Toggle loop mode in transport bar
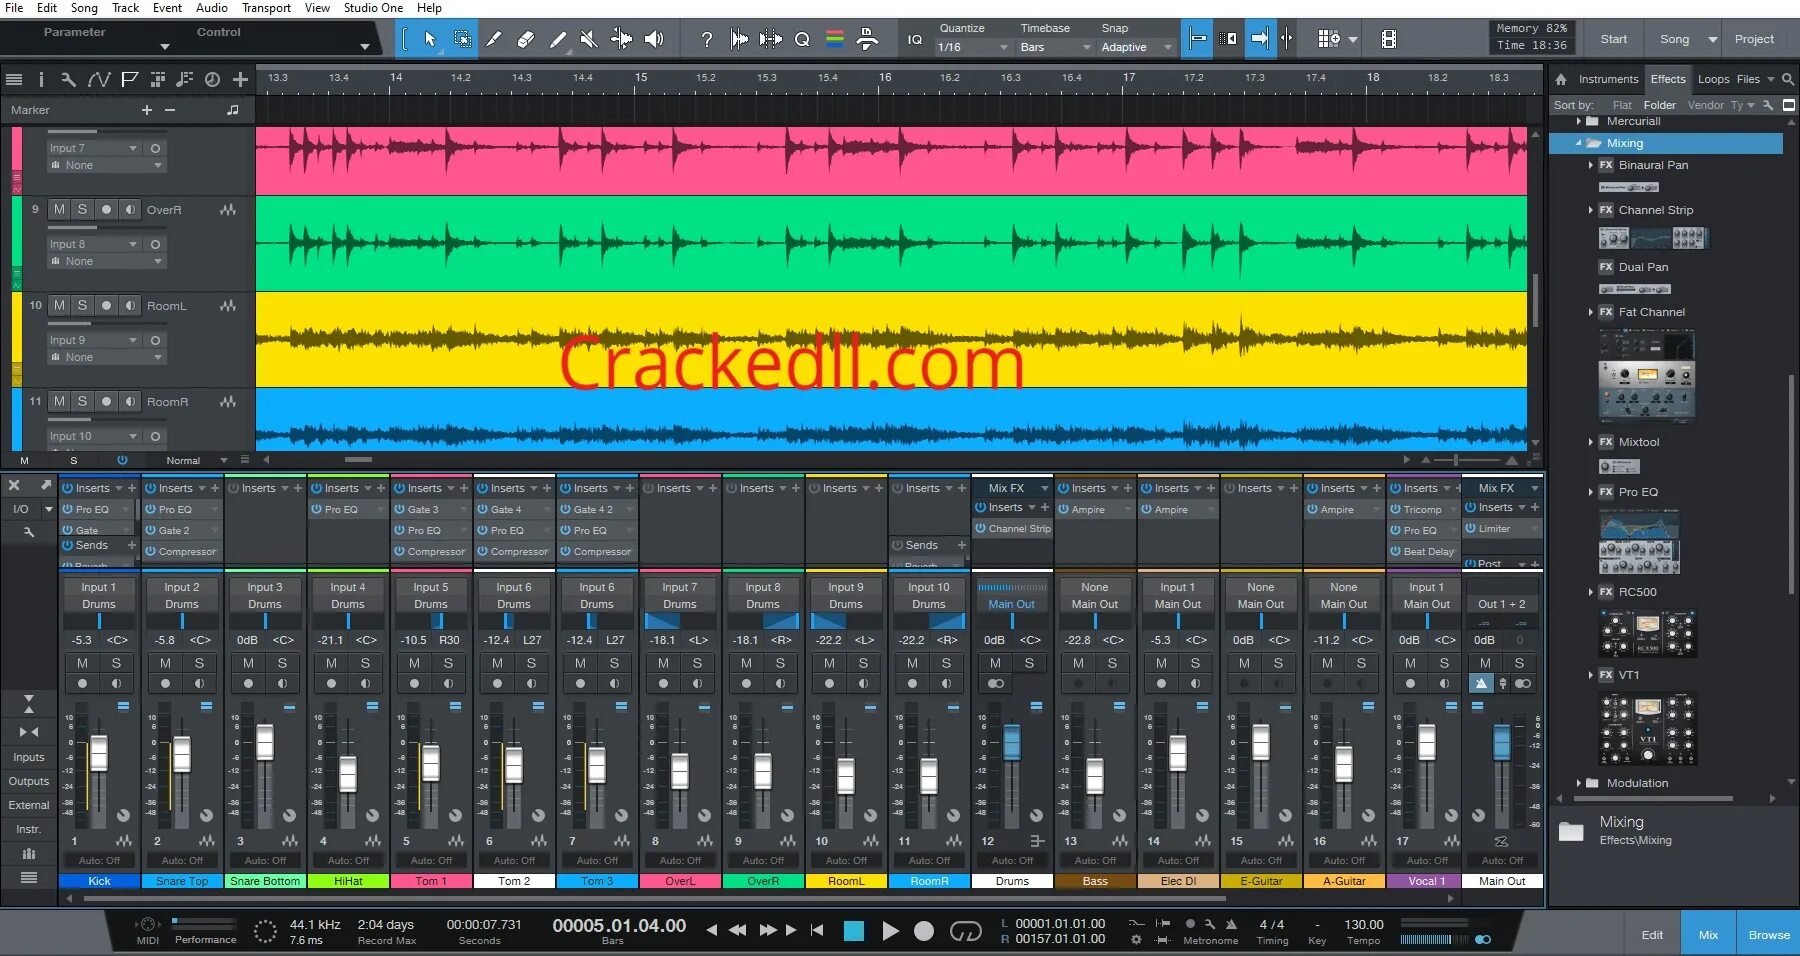 click(x=965, y=931)
